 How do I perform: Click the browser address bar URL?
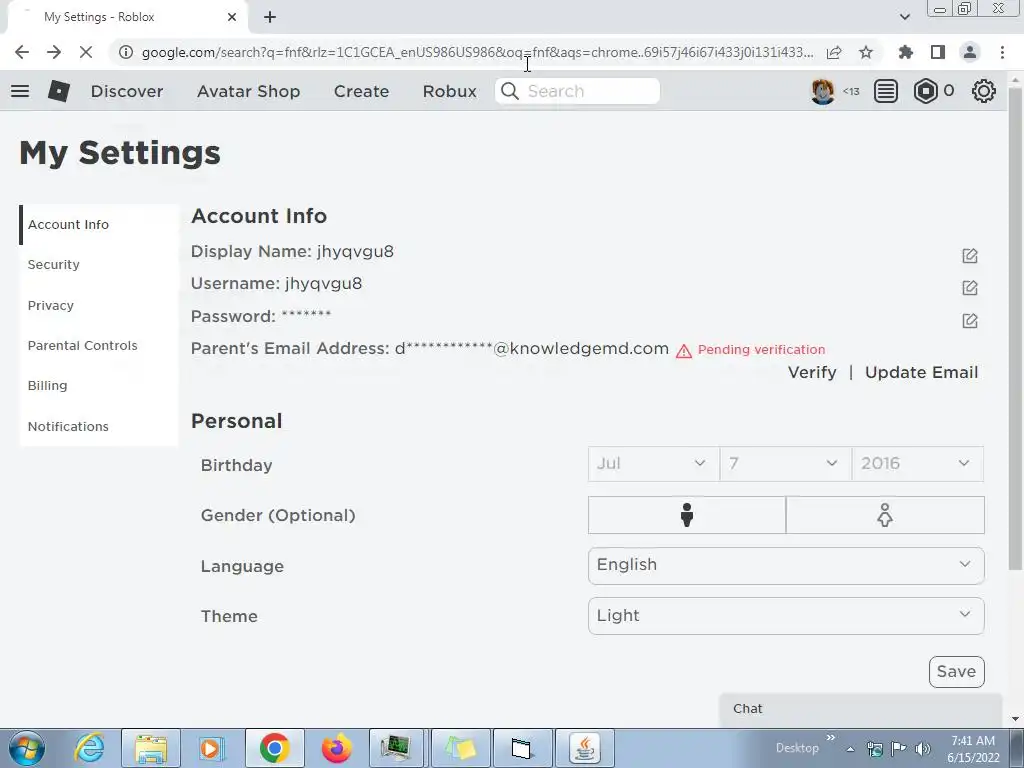(x=477, y=52)
